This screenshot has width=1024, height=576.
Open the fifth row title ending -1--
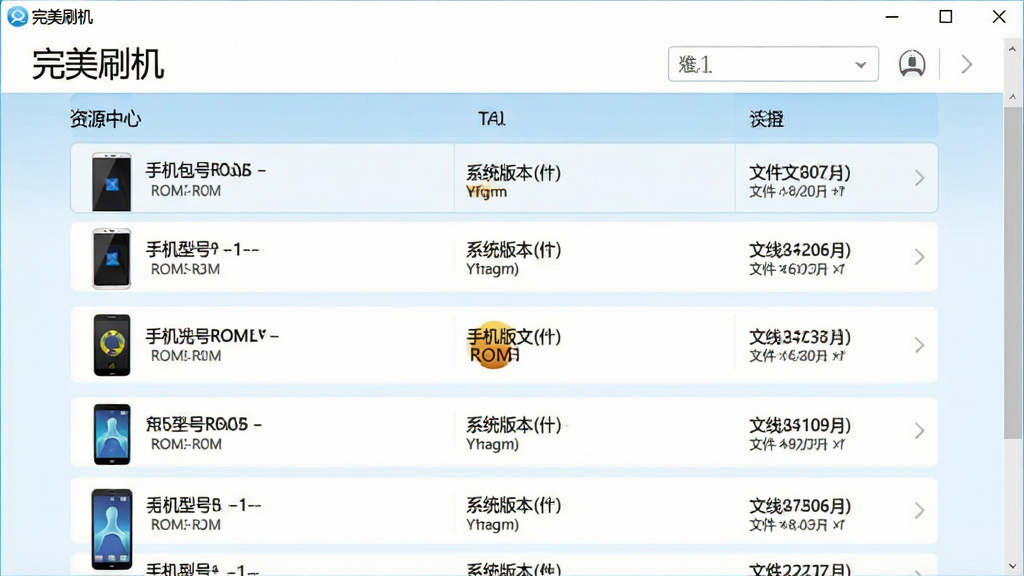coord(203,505)
